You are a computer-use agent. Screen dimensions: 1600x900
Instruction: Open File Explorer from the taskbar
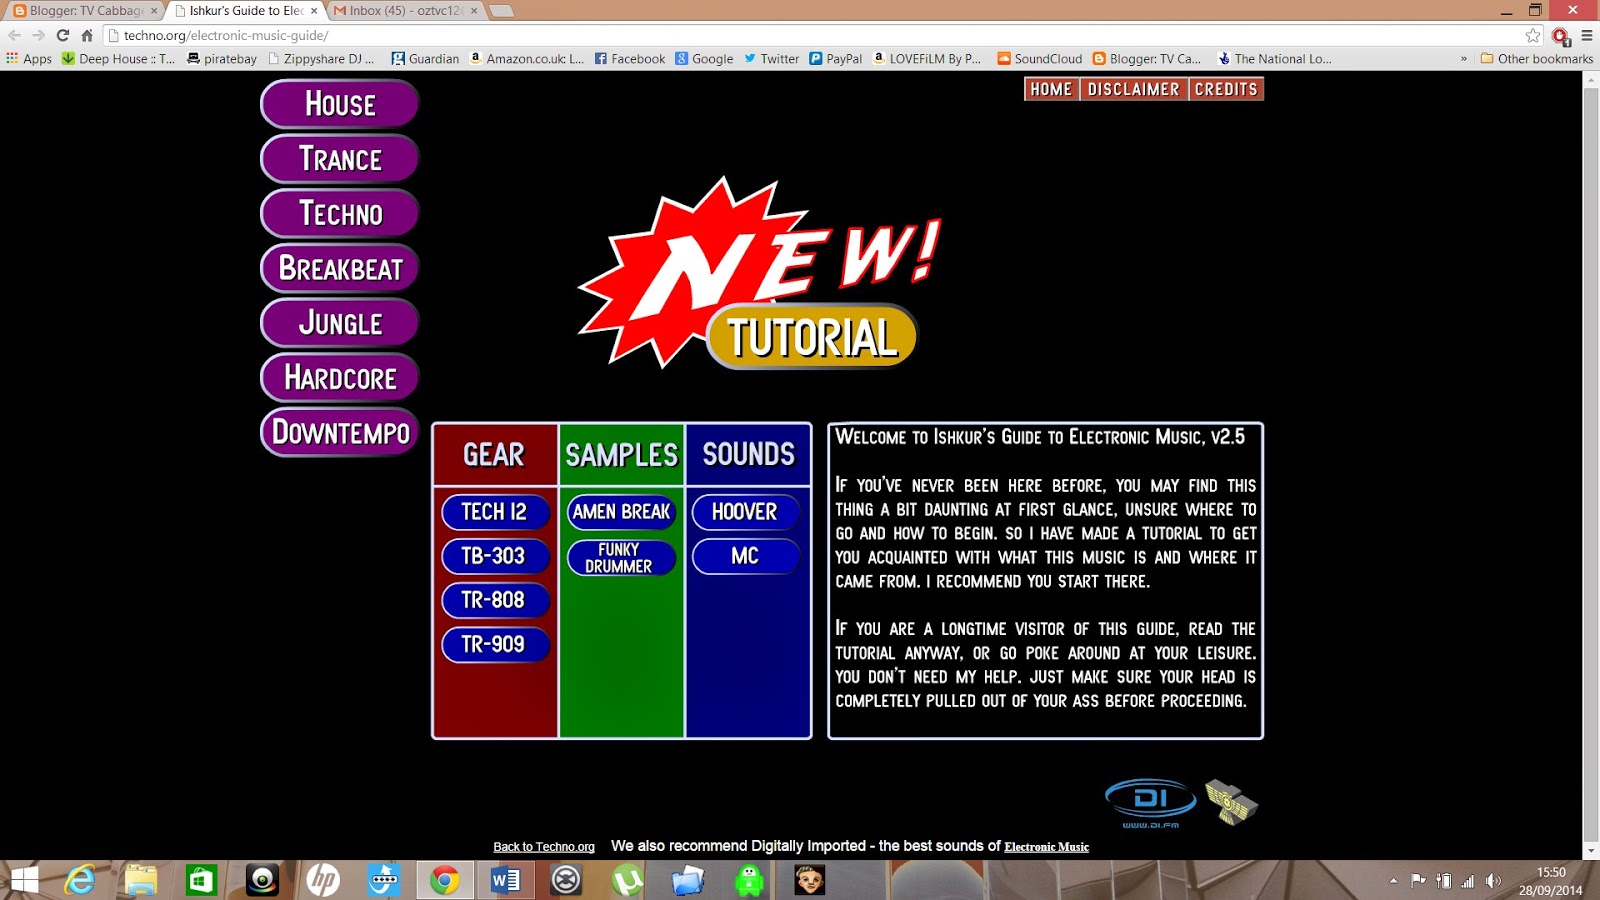point(141,880)
